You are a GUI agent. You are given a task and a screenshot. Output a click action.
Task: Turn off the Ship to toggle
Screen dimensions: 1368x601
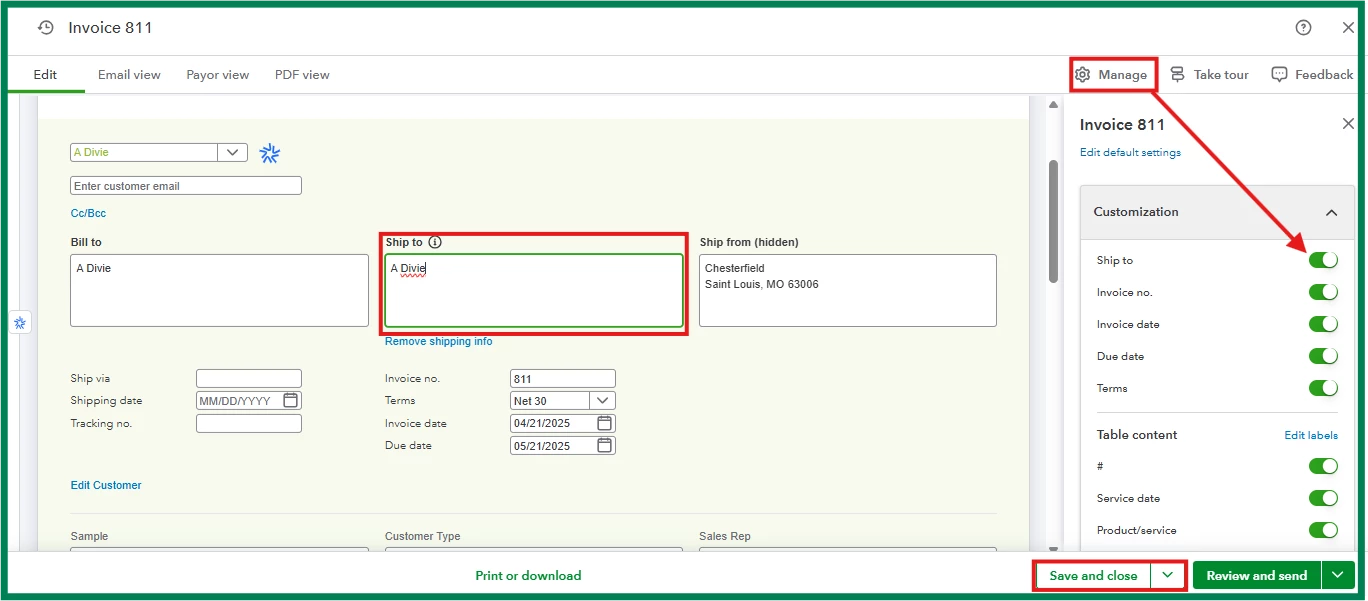point(1323,260)
